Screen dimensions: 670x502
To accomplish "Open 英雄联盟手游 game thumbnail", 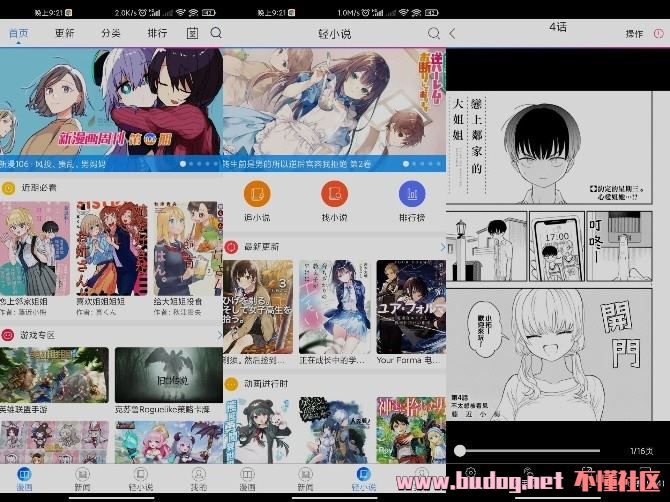I will click(x=54, y=375).
